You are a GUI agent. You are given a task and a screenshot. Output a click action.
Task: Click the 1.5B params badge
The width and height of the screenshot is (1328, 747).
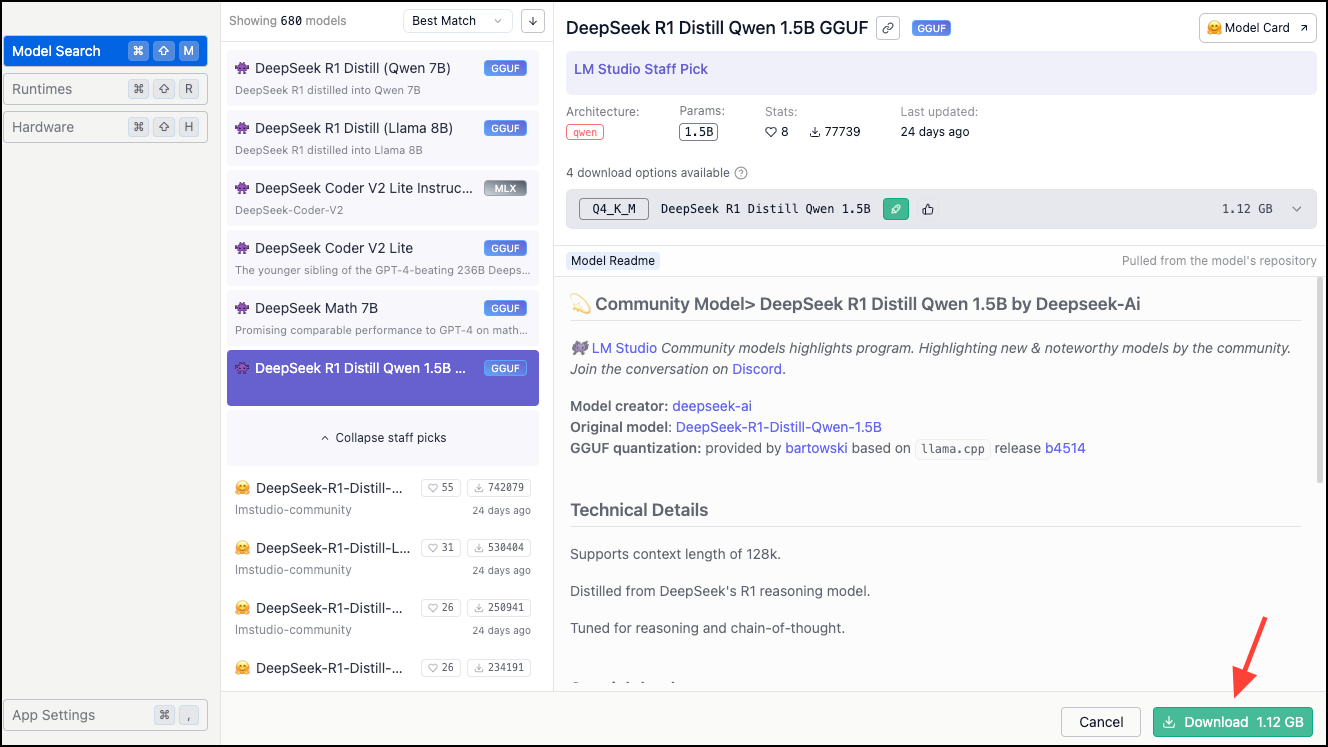[x=699, y=132]
